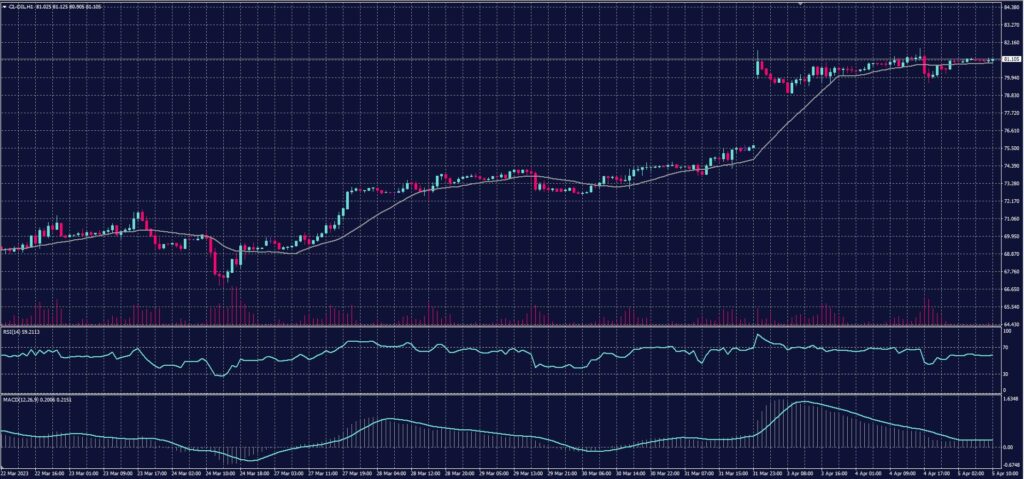
Task: Click the 5 Apr 10:00 time axis label
Action: [x=1003, y=472]
